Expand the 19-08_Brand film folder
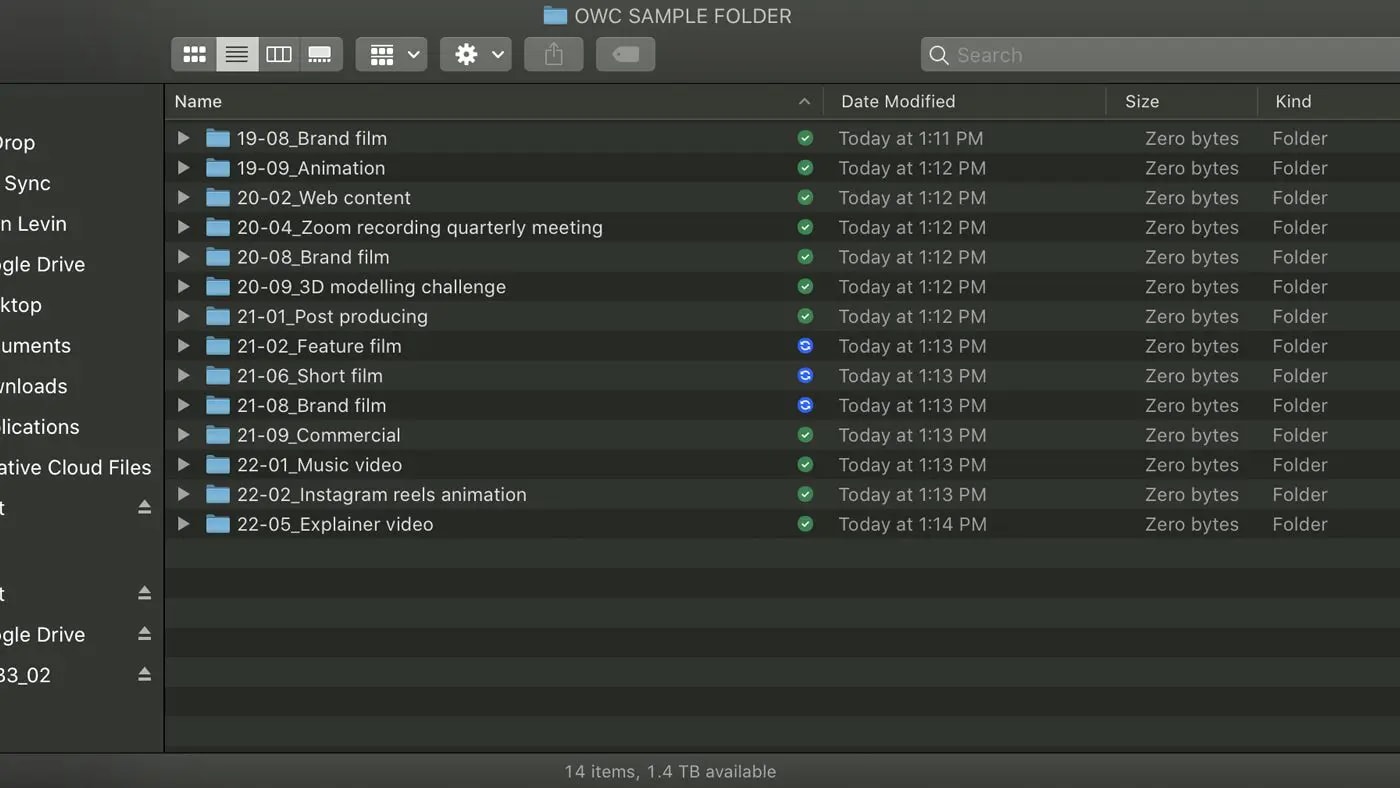The image size is (1400, 788). 184,138
